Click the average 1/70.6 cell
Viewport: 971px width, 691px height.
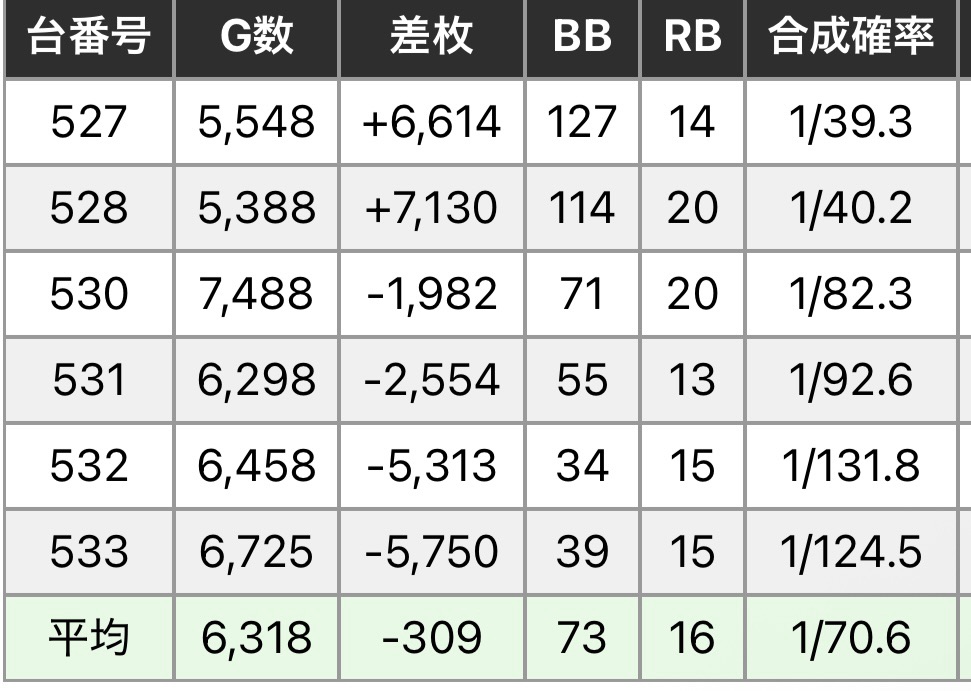pyautogui.click(x=851, y=637)
